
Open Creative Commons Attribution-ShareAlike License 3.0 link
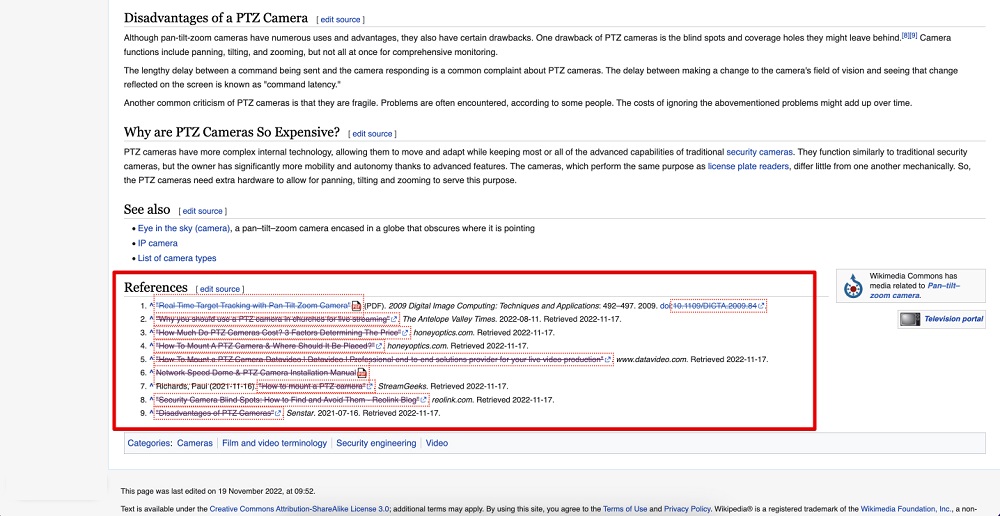299,510
